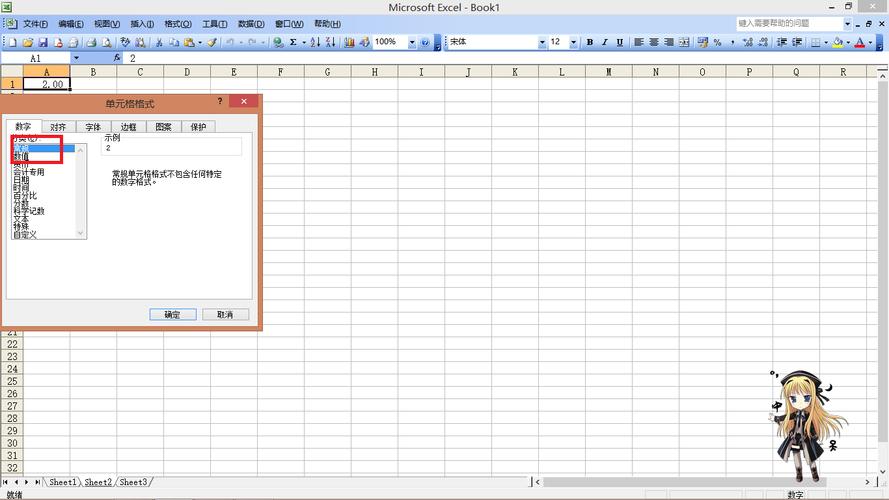Click the help question search box
This screenshot has width=889, height=500.
790,23
